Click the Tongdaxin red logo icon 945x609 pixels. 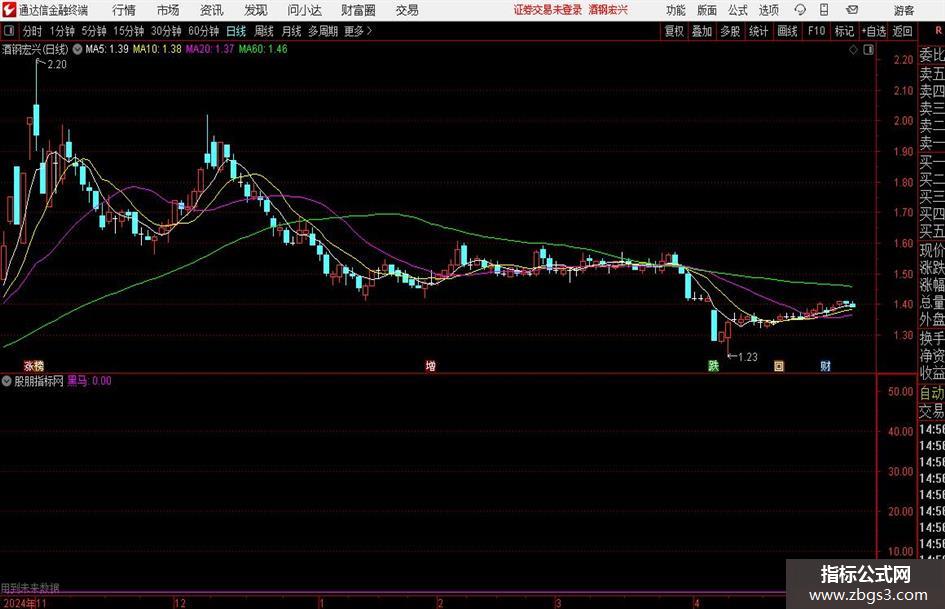pyautogui.click(x=9, y=10)
